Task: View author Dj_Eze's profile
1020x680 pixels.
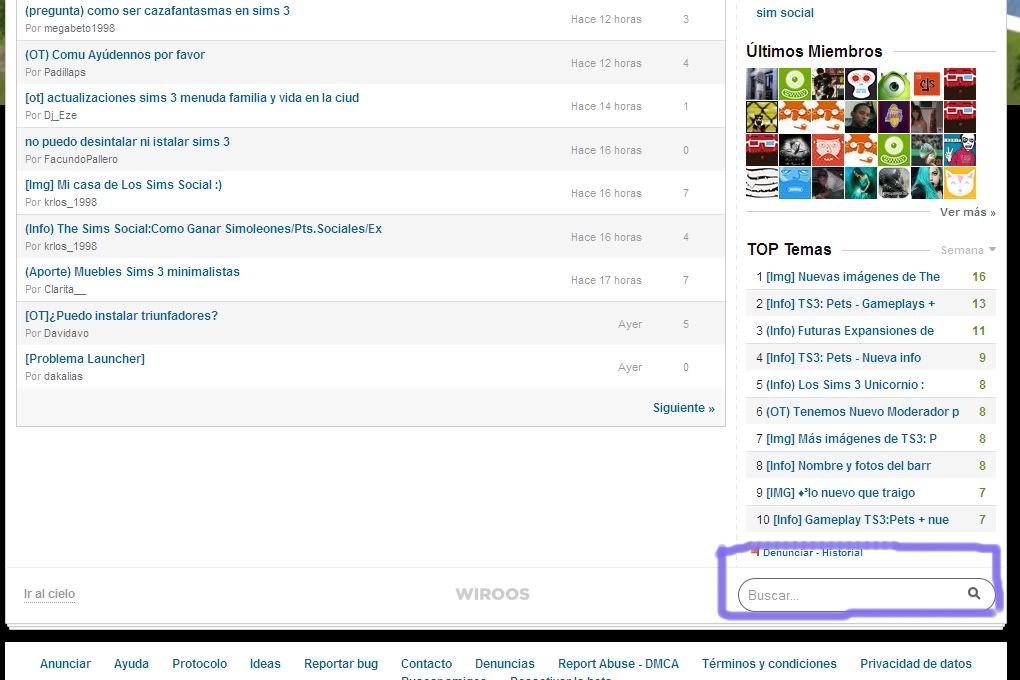Action: pos(60,115)
